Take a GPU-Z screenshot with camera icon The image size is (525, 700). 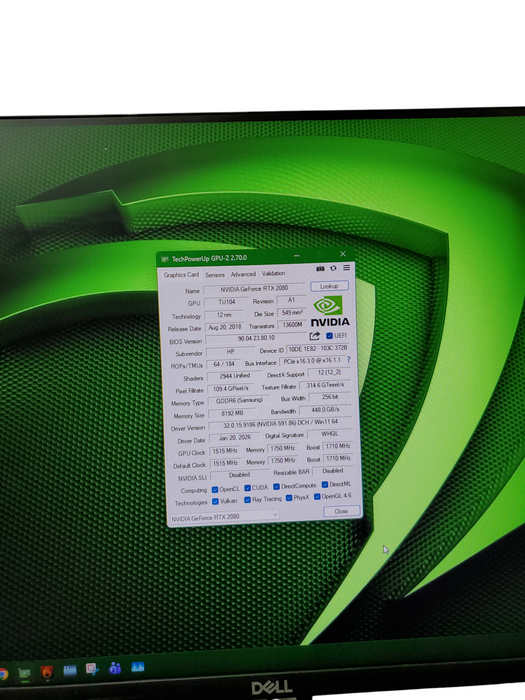pos(320,268)
